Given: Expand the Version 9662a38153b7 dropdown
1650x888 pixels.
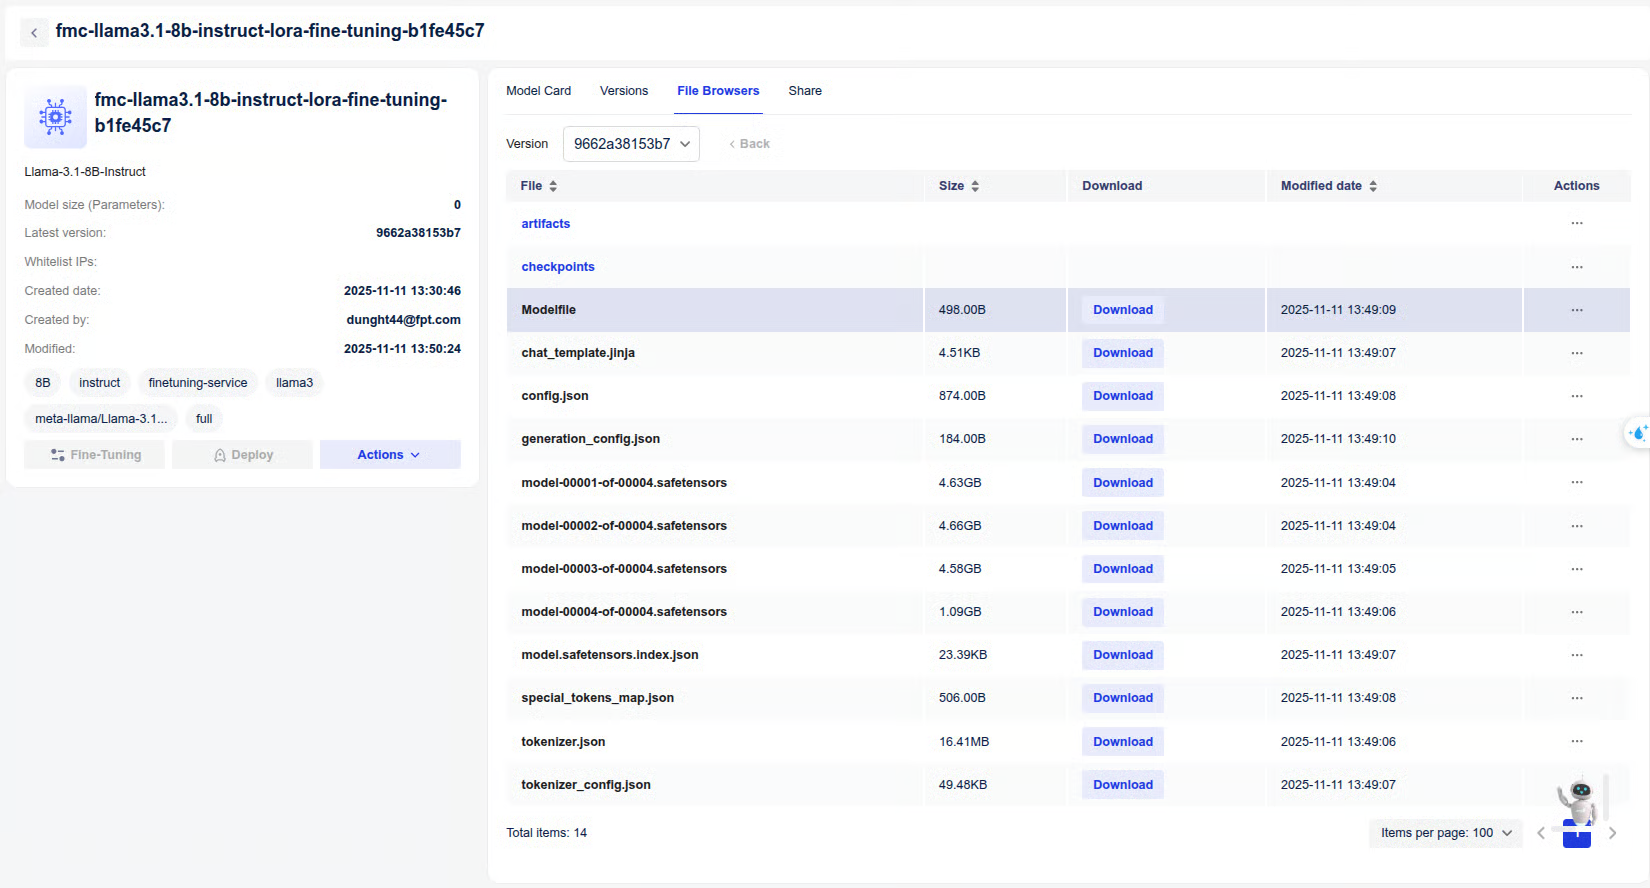Looking at the screenshot, I should point(631,144).
